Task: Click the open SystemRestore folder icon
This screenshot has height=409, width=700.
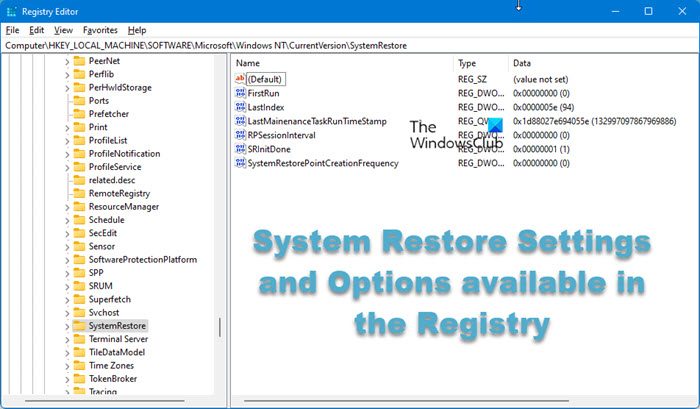Action: pos(79,326)
